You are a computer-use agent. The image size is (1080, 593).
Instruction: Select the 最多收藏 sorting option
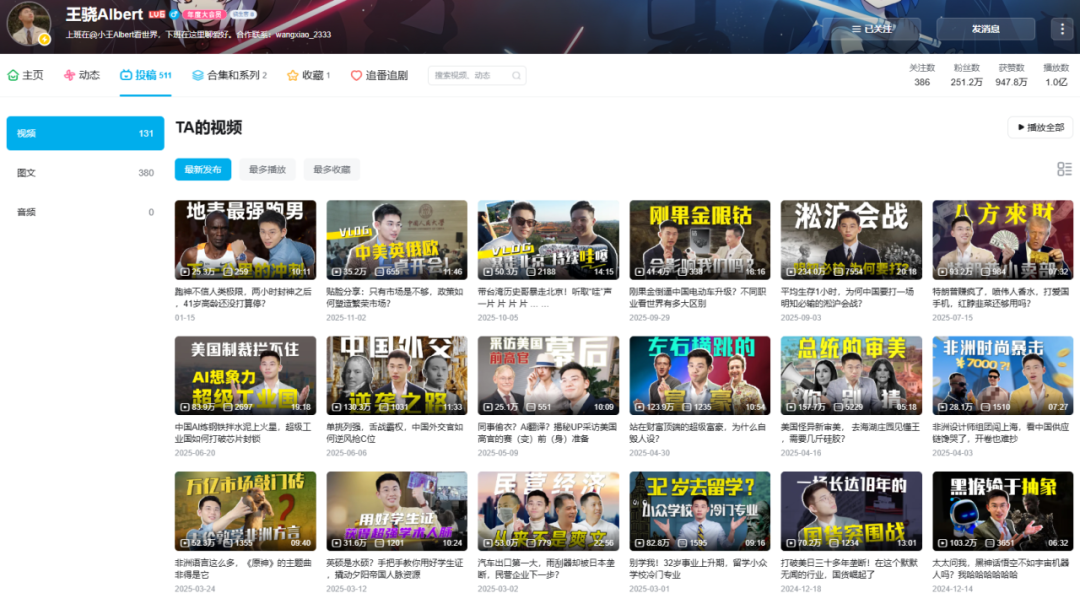click(x=331, y=169)
